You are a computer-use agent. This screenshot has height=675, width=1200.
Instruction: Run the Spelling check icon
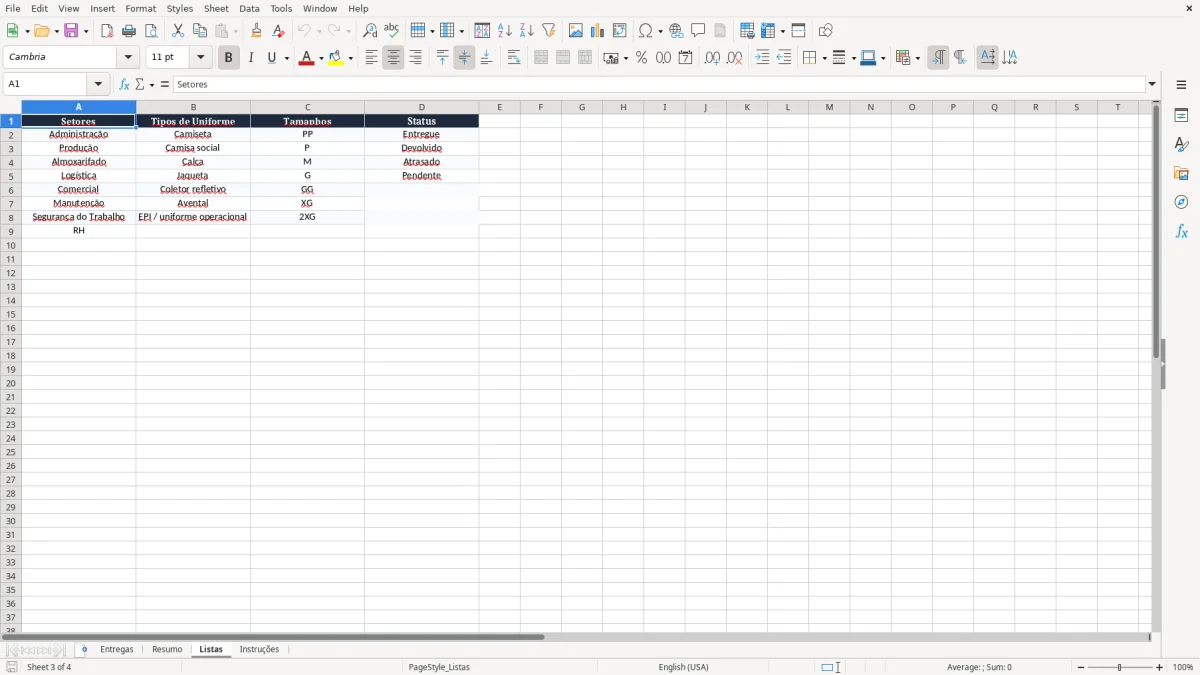(392, 31)
